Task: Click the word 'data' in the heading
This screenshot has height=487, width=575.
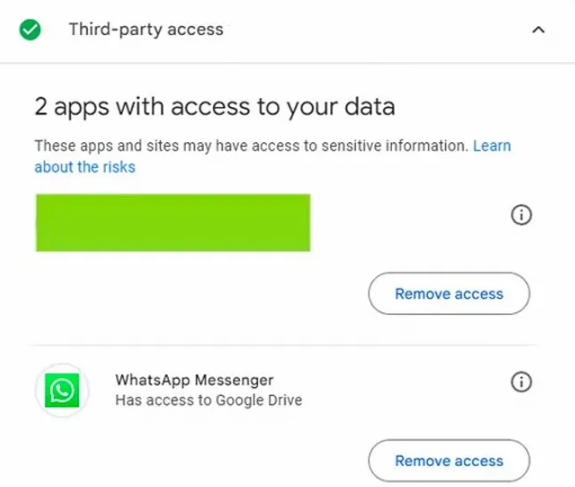Action: (x=370, y=107)
